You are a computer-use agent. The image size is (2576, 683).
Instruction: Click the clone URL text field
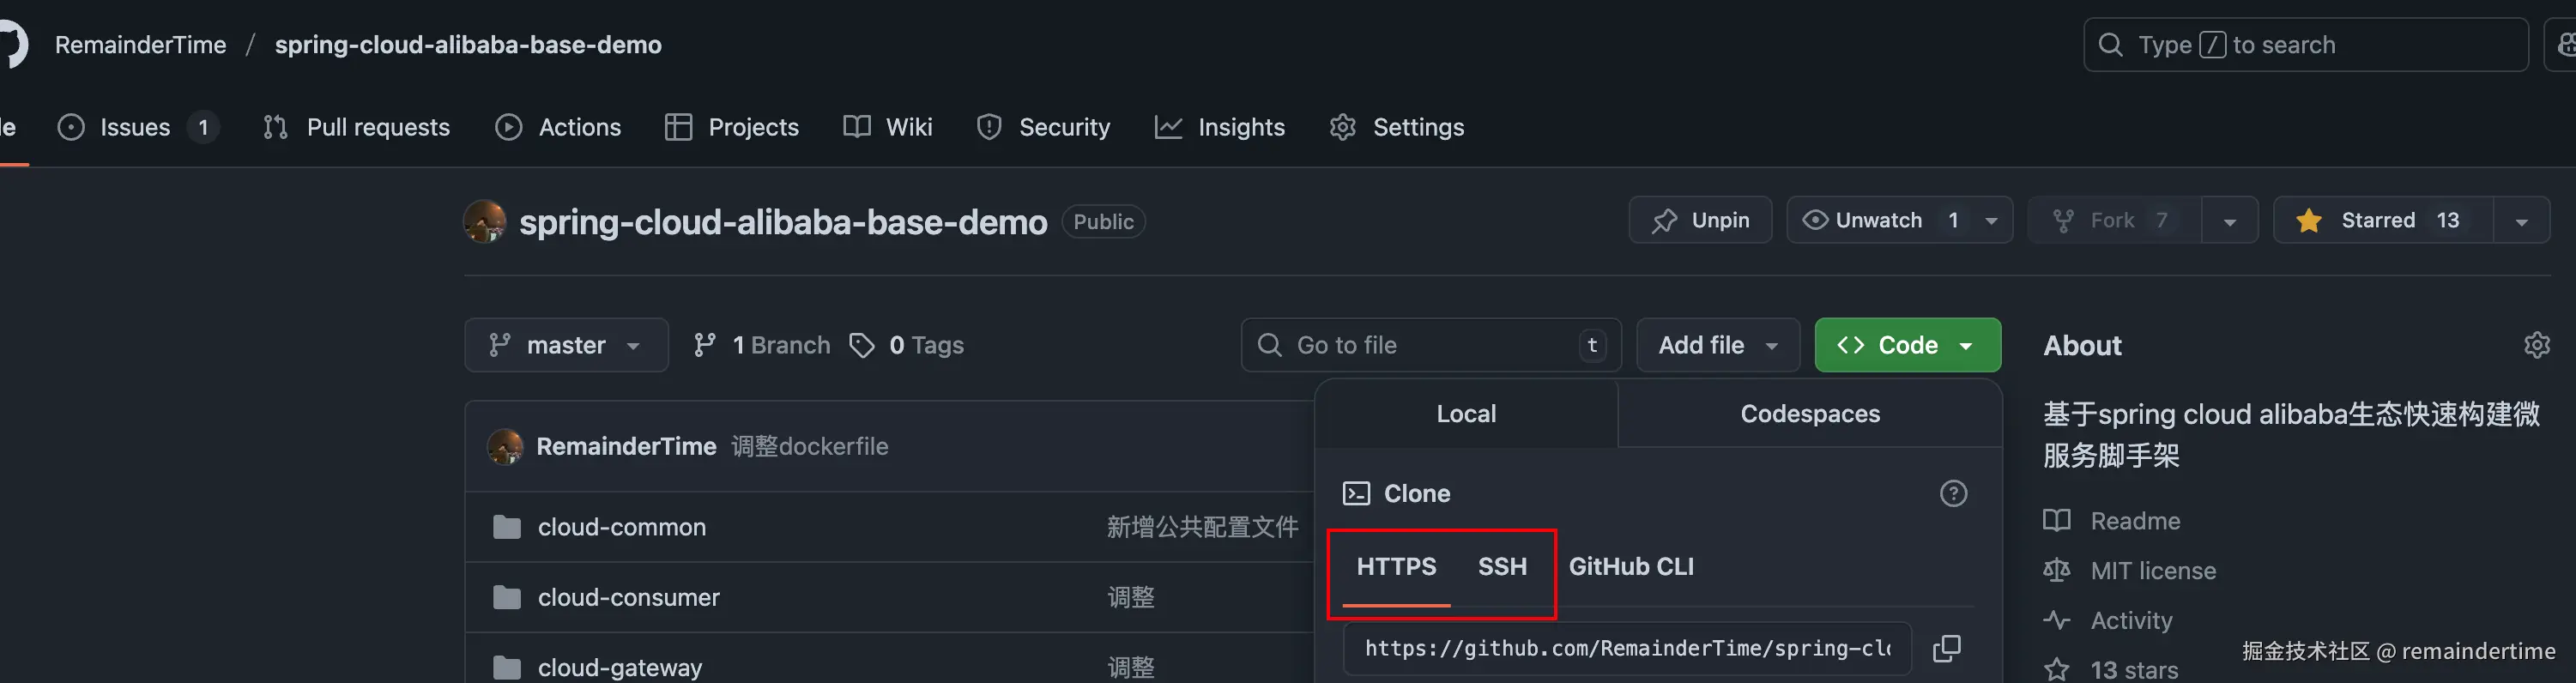click(x=1627, y=648)
